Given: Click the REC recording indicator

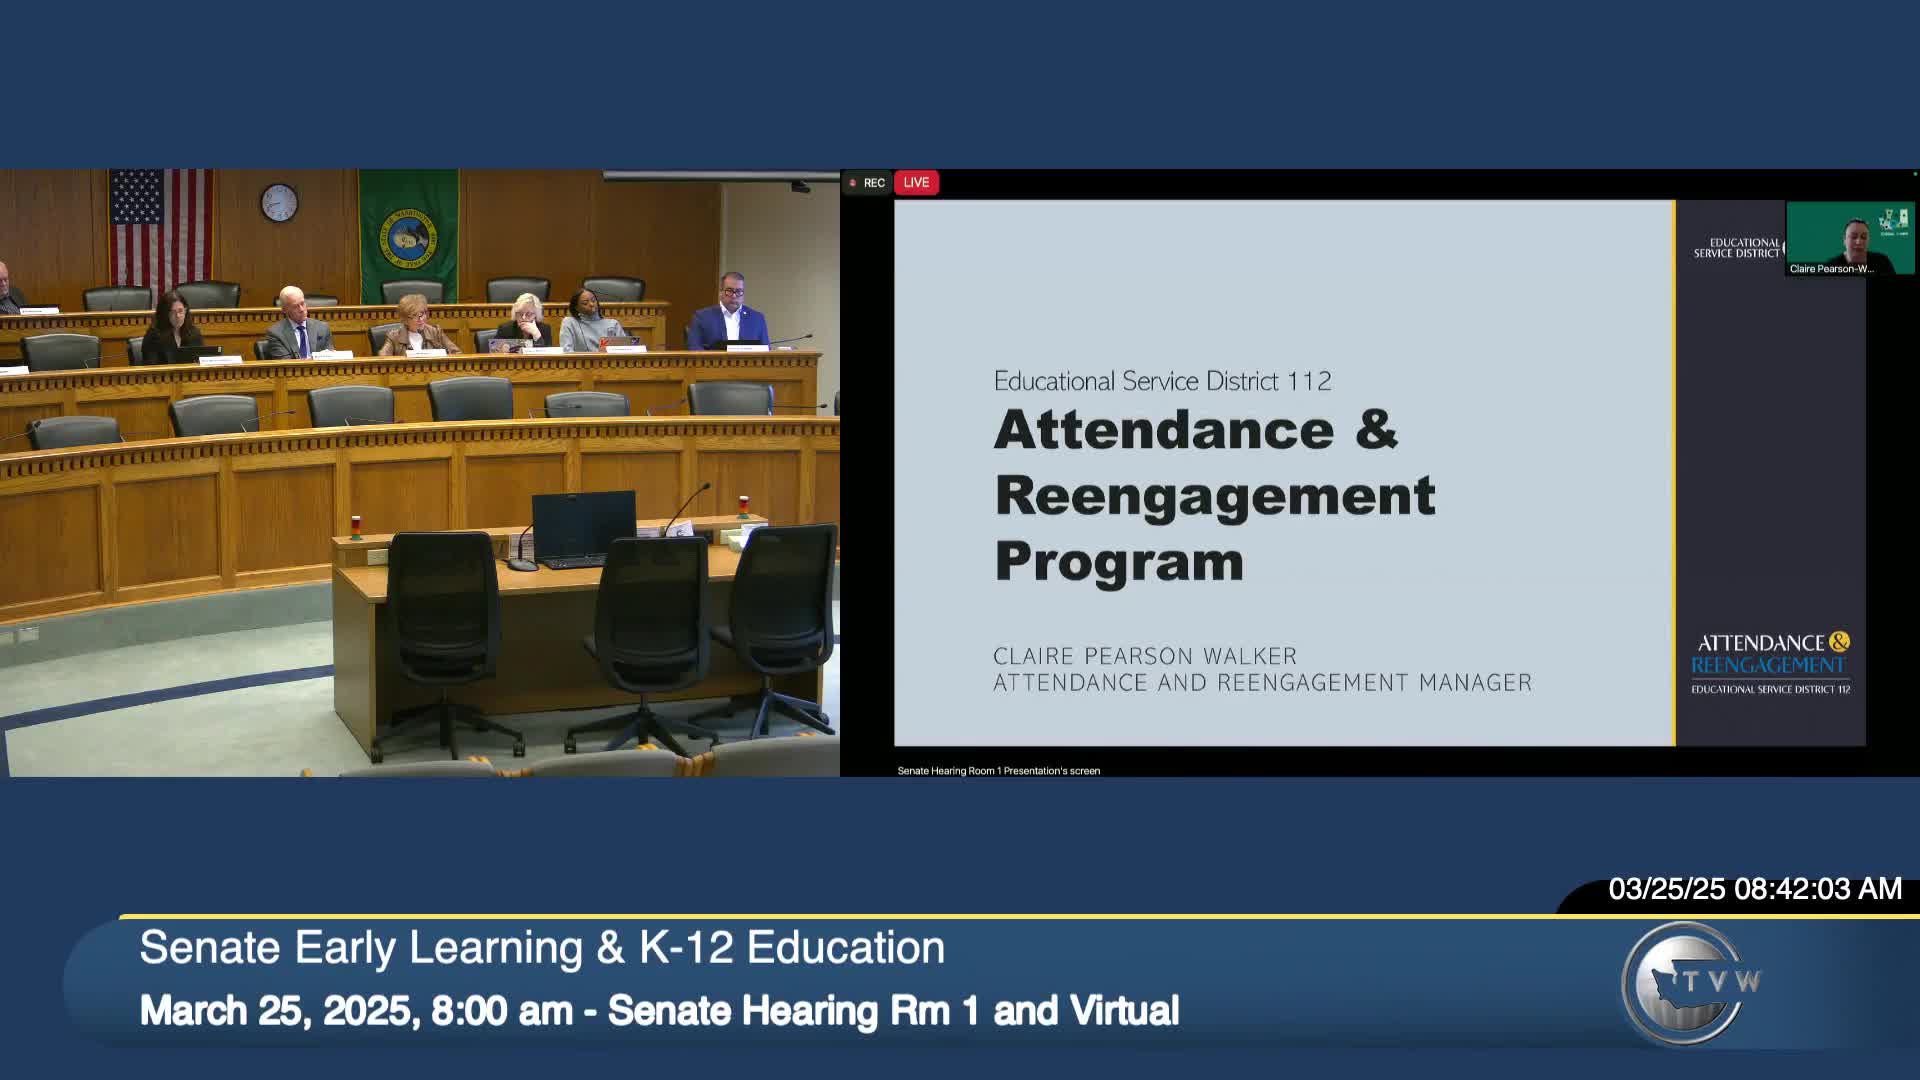Looking at the screenshot, I should pos(867,183).
